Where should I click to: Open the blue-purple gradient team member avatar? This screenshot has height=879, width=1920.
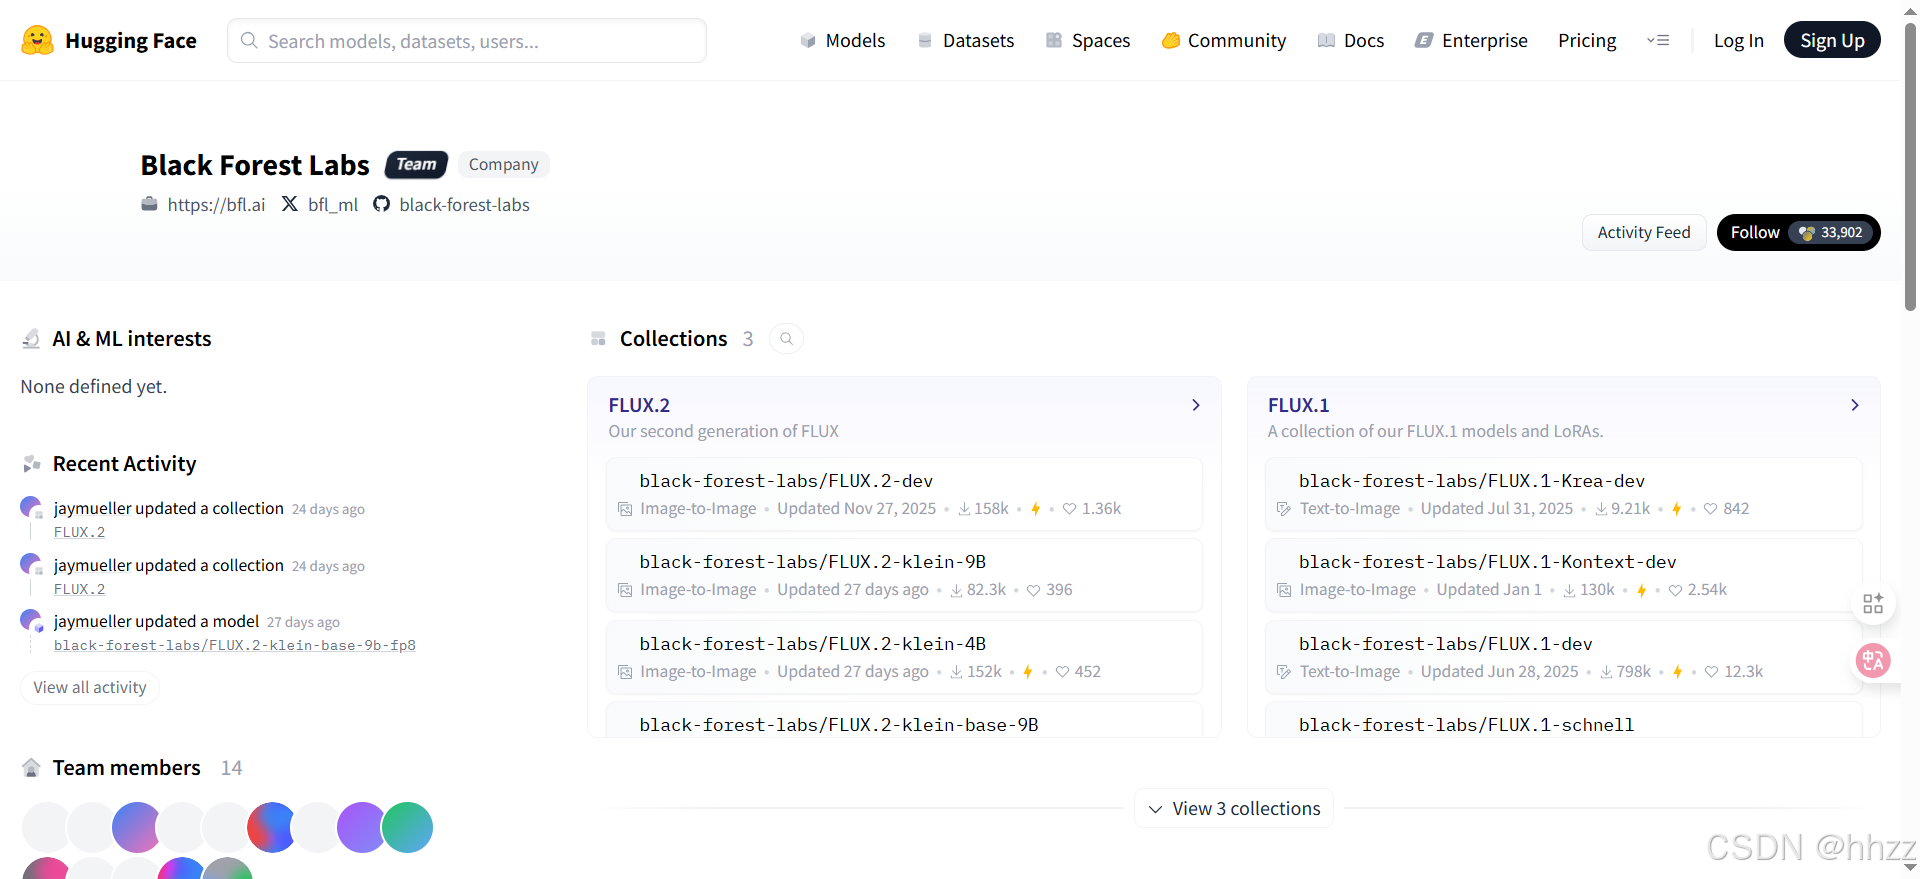[x=136, y=827]
